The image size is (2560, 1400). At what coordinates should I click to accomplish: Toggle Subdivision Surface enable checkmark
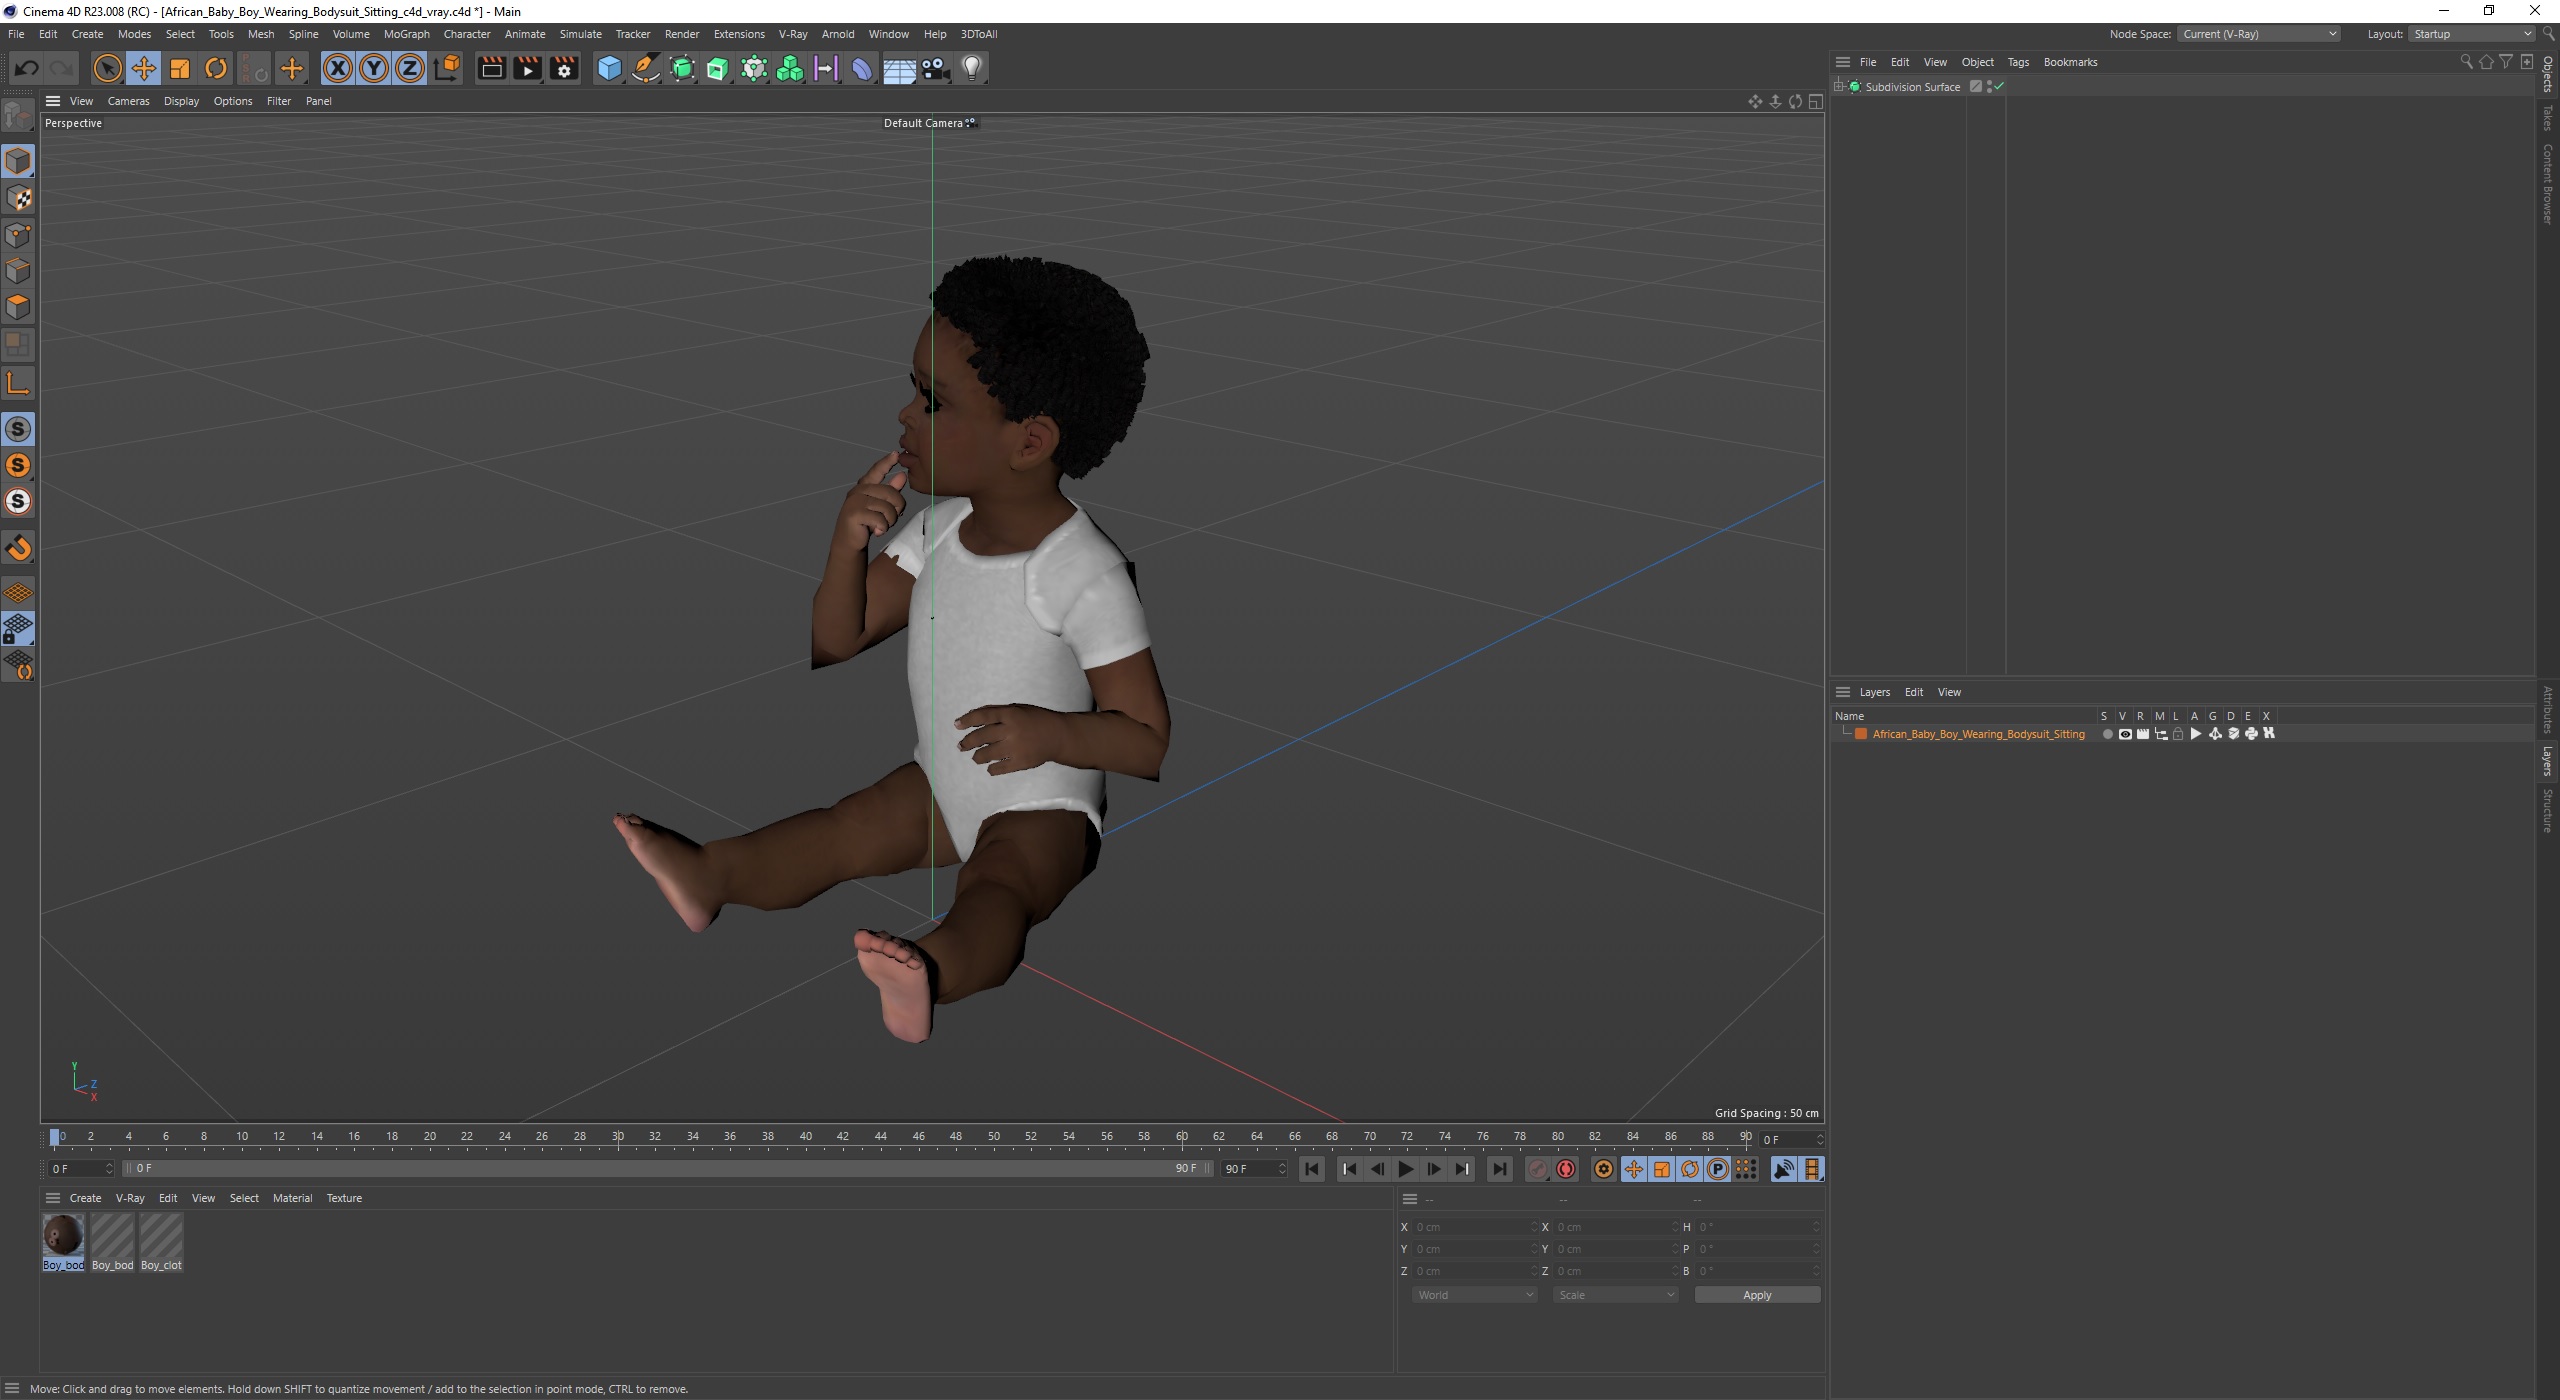click(x=1999, y=87)
